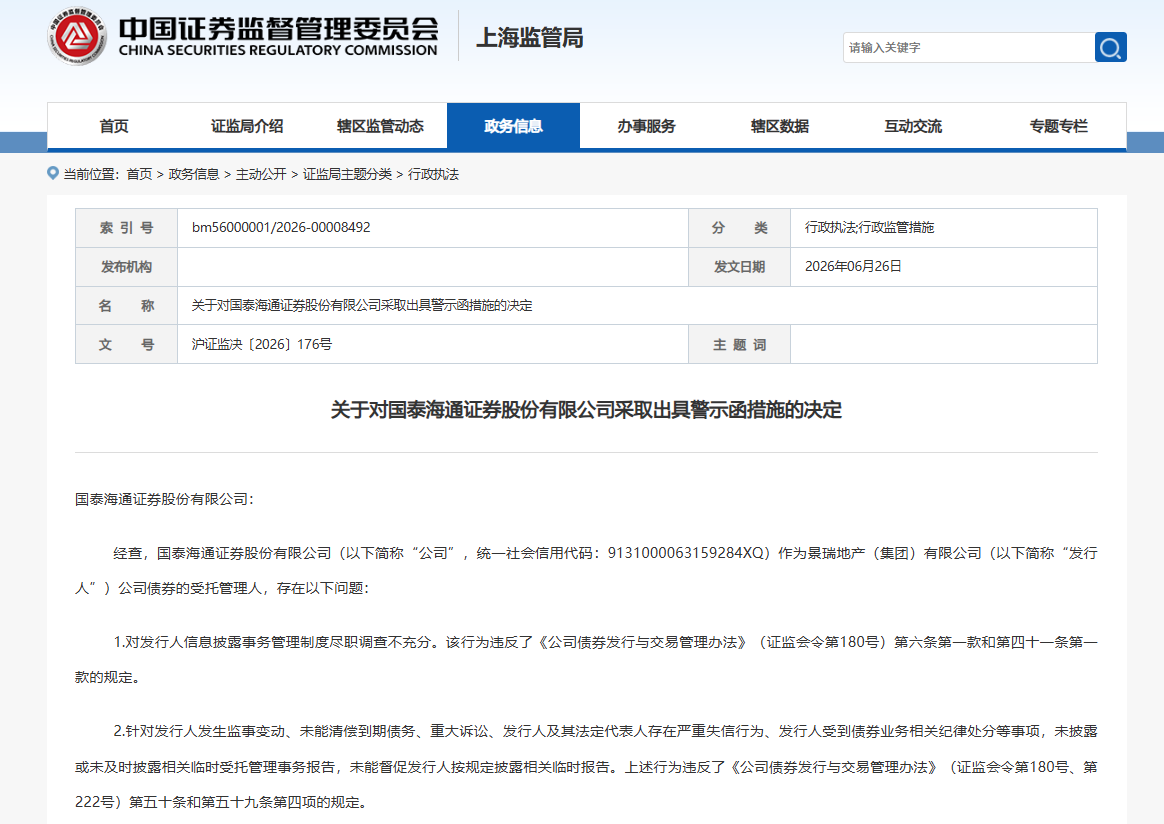Open the 辖区监管动态 navigation tab
The width and height of the screenshot is (1164, 824).
point(380,126)
